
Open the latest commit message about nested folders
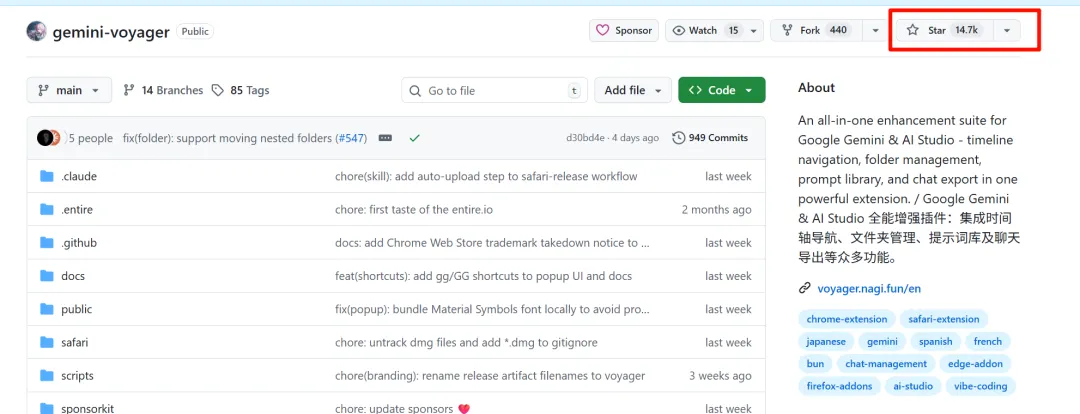point(227,138)
